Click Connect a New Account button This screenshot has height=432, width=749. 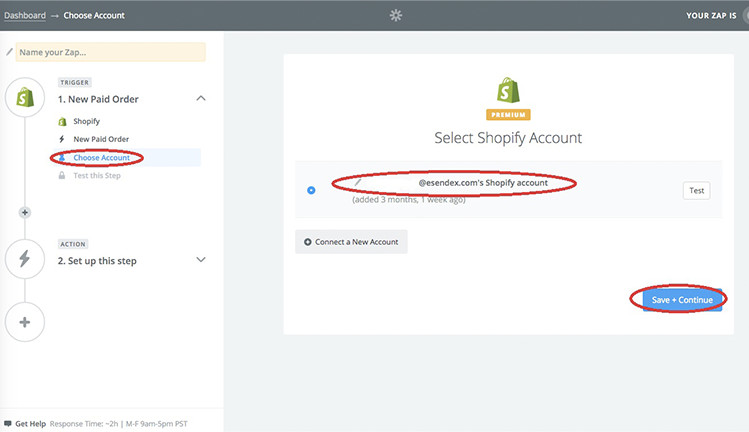pos(351,242)
